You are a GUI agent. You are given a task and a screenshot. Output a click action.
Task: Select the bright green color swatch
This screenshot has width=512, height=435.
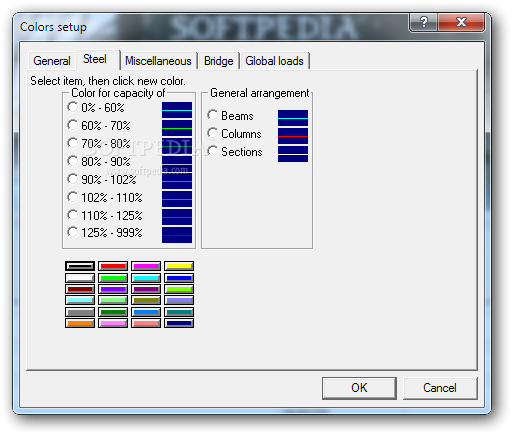[x=113, y=278]
